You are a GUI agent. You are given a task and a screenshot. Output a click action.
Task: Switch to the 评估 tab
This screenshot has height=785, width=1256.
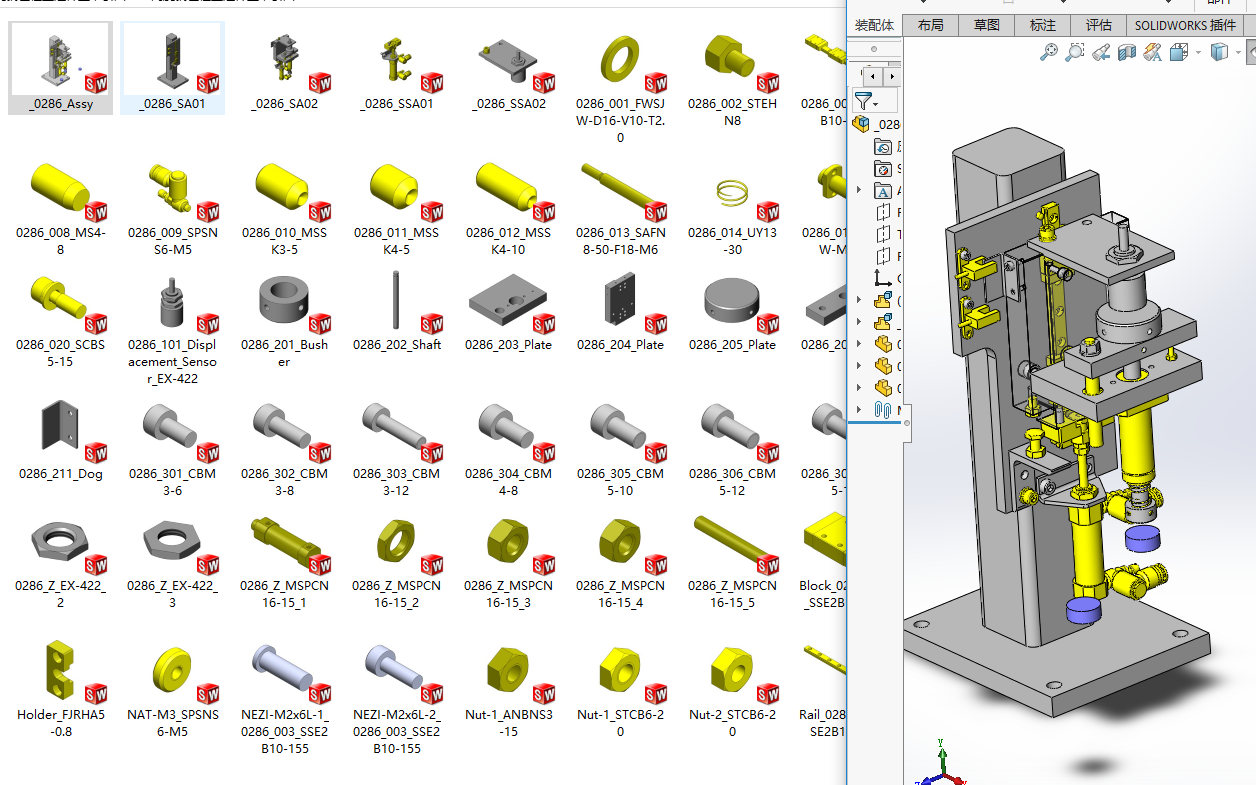tap(1098, 25)
